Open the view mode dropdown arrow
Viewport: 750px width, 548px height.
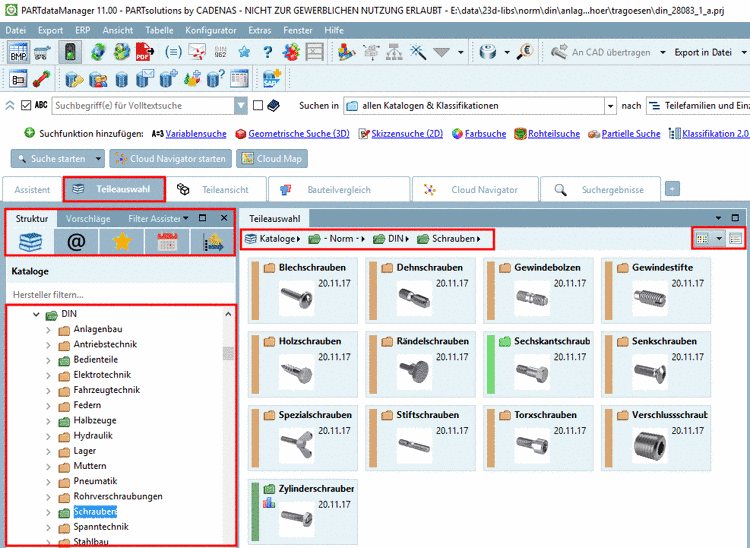pyautogui.click(x=719, y=238)
